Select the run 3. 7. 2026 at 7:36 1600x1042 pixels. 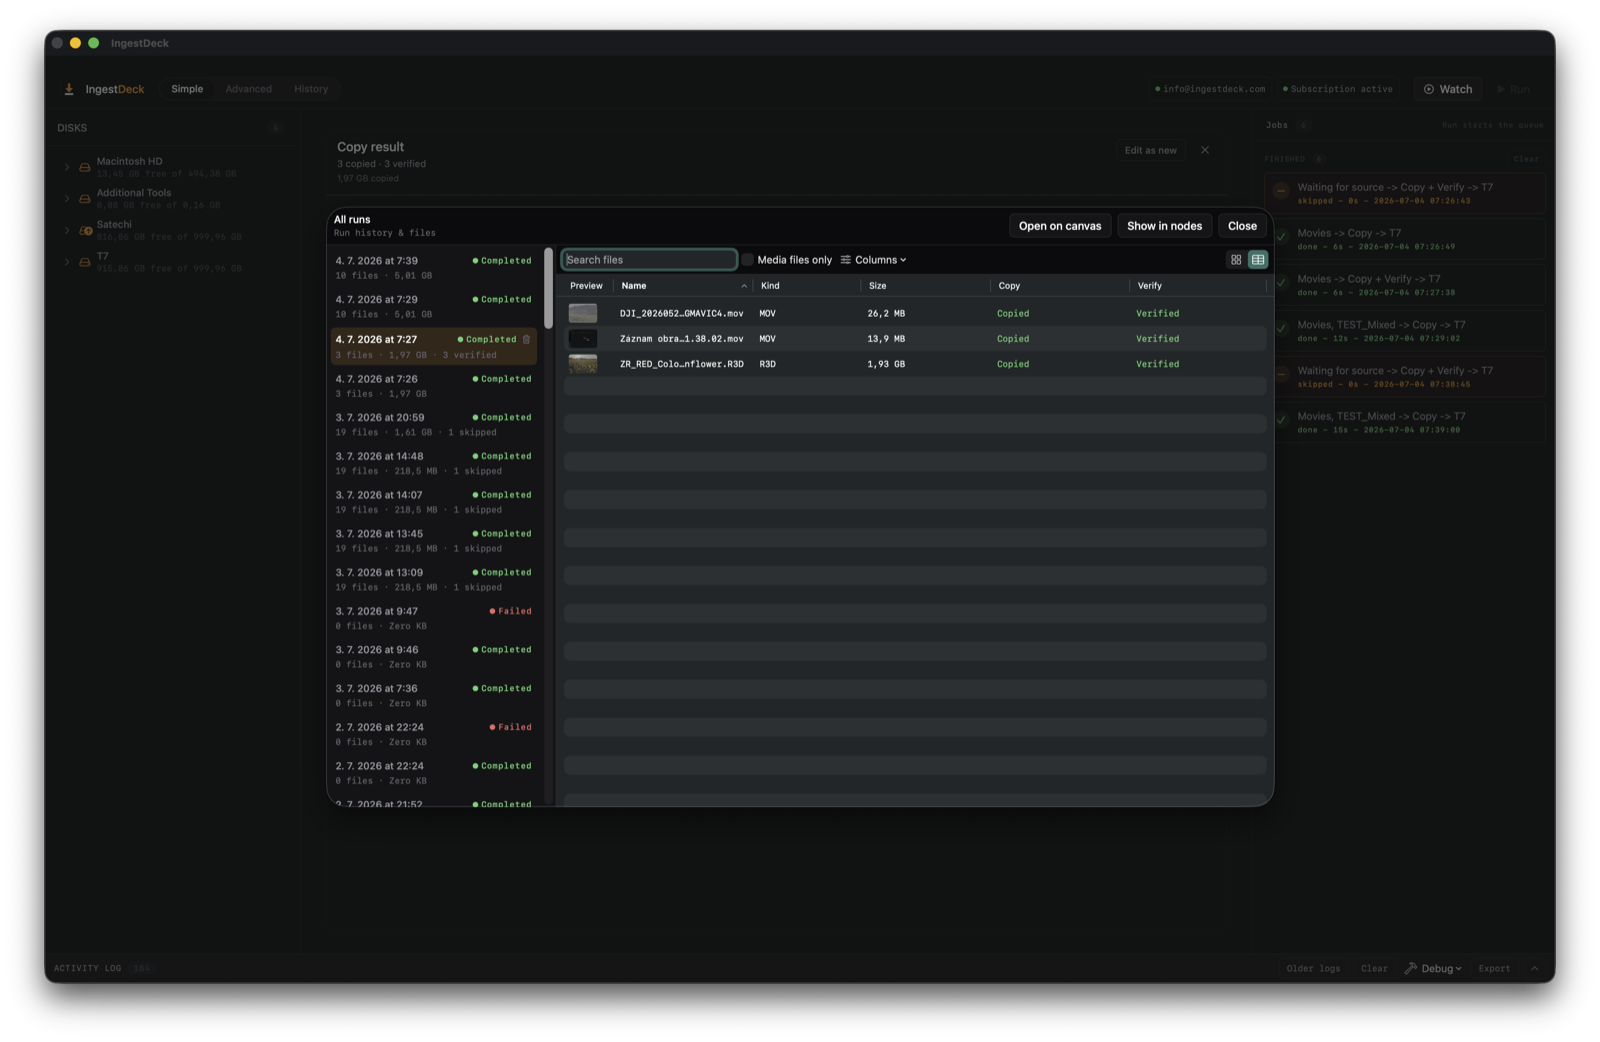tap(434, 696)
